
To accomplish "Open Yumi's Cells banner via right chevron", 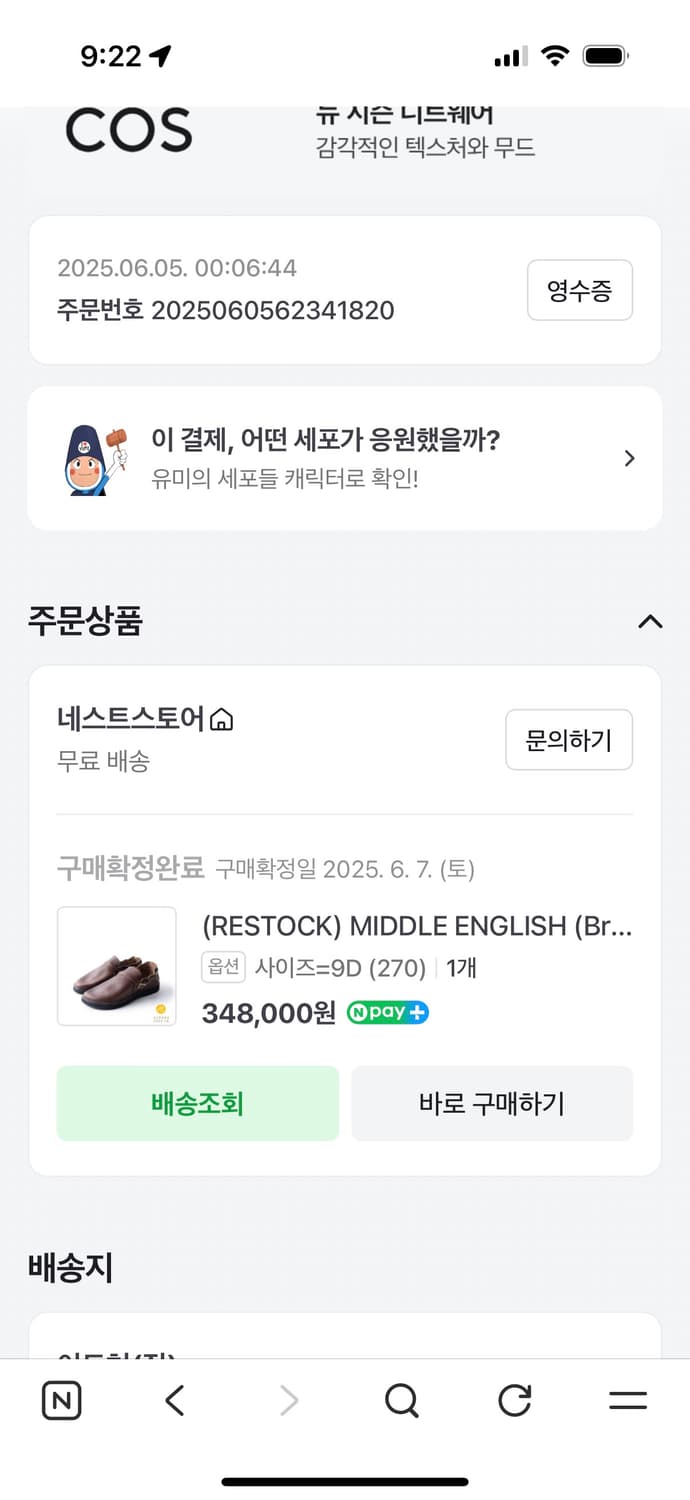I will [x=629, y=458].
